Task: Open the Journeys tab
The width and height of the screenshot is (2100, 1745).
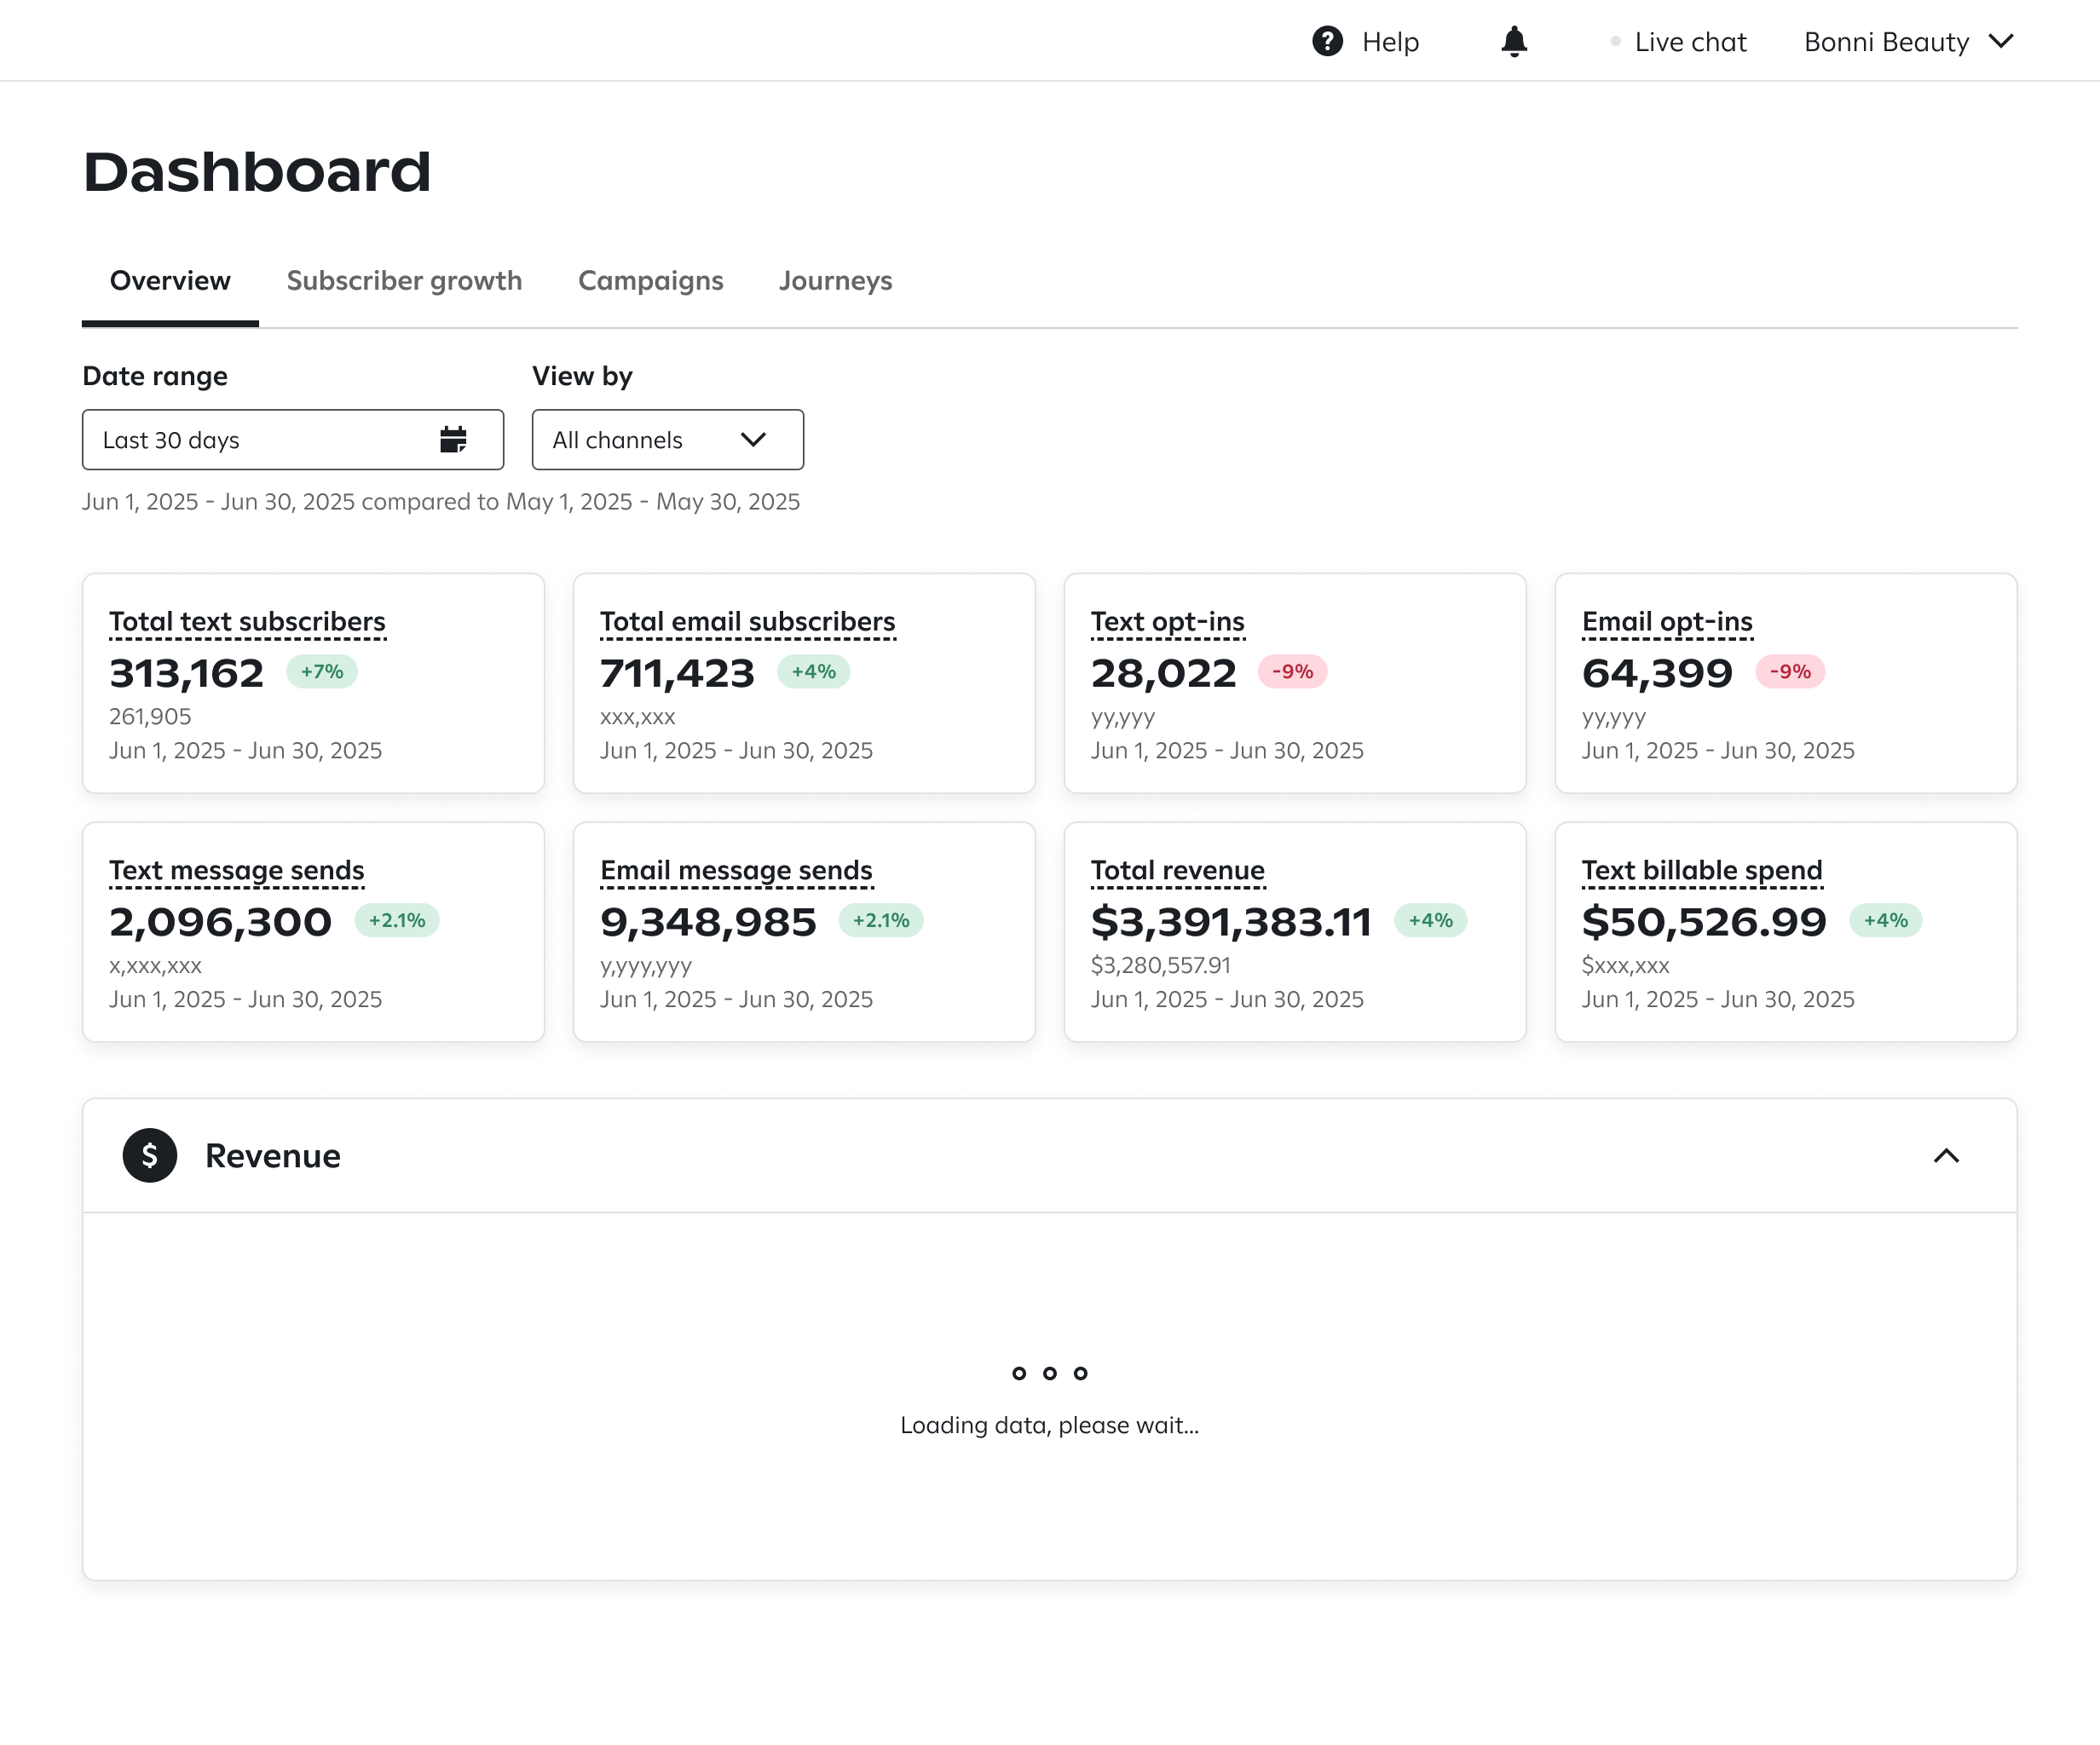Action: pyautogui.click(x=836, y=281)
